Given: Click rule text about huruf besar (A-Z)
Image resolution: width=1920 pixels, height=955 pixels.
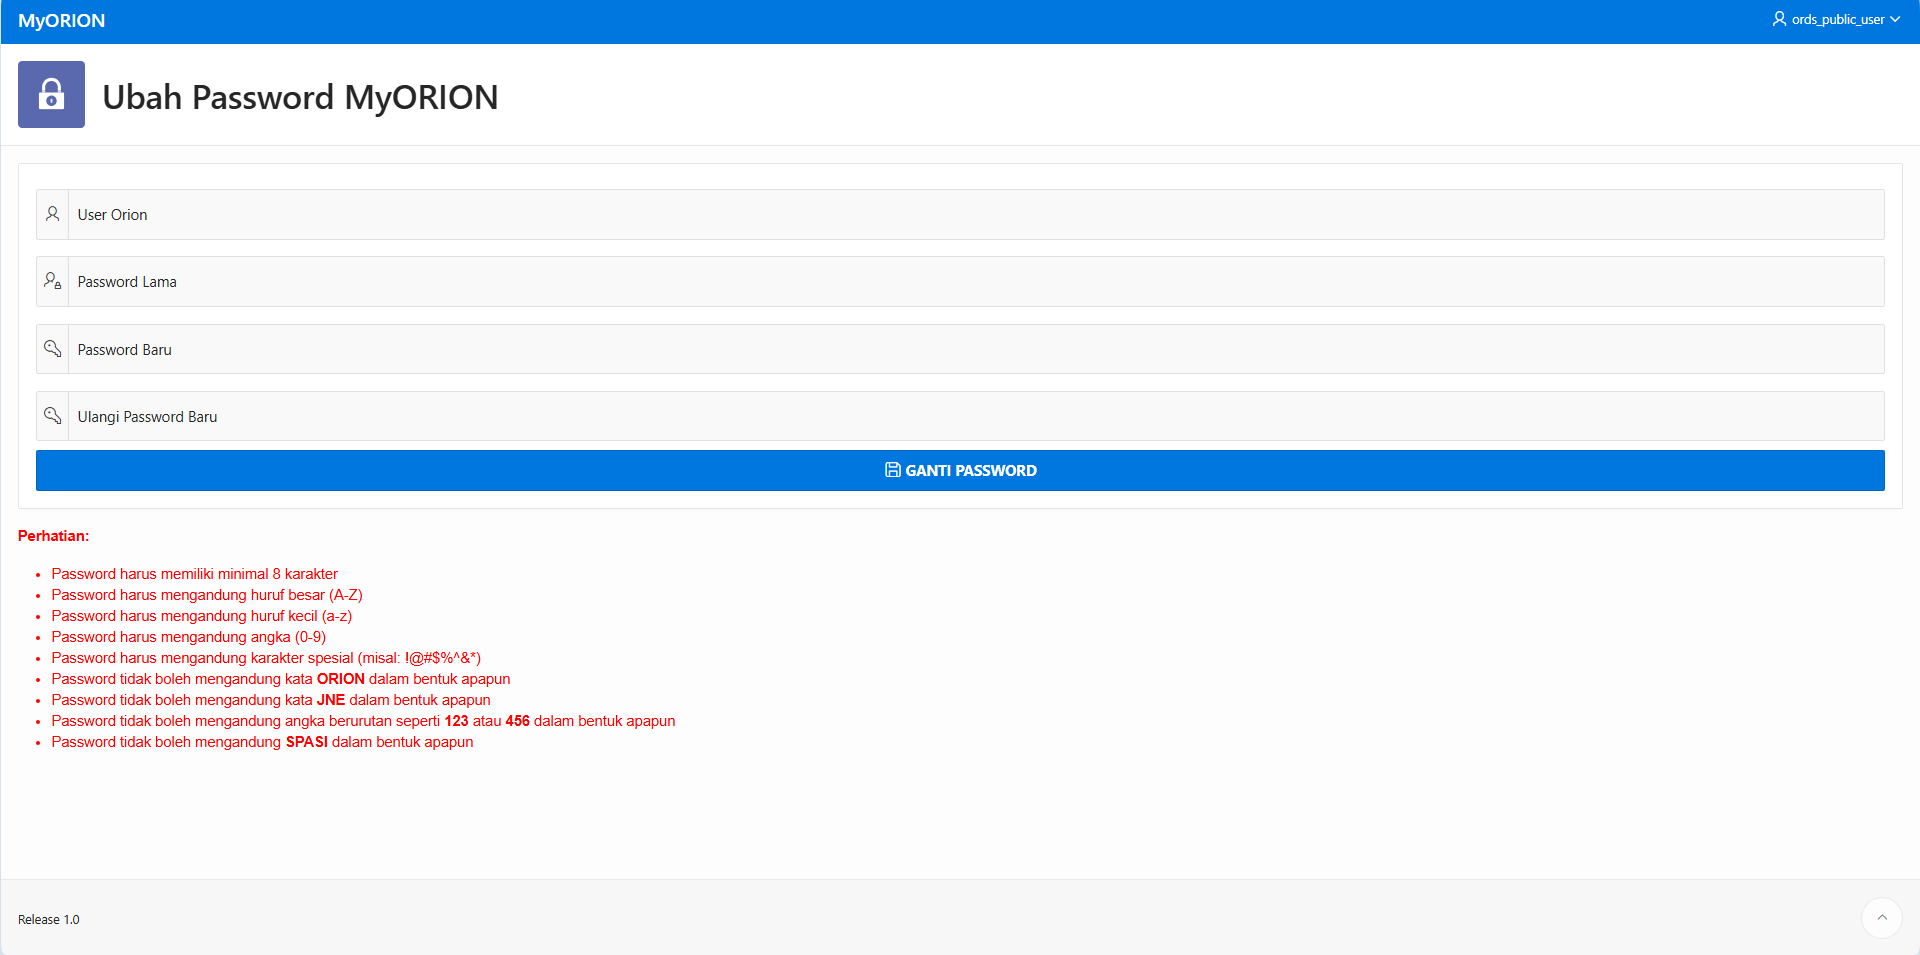Looking at the screenshot, I should point(207,595).
